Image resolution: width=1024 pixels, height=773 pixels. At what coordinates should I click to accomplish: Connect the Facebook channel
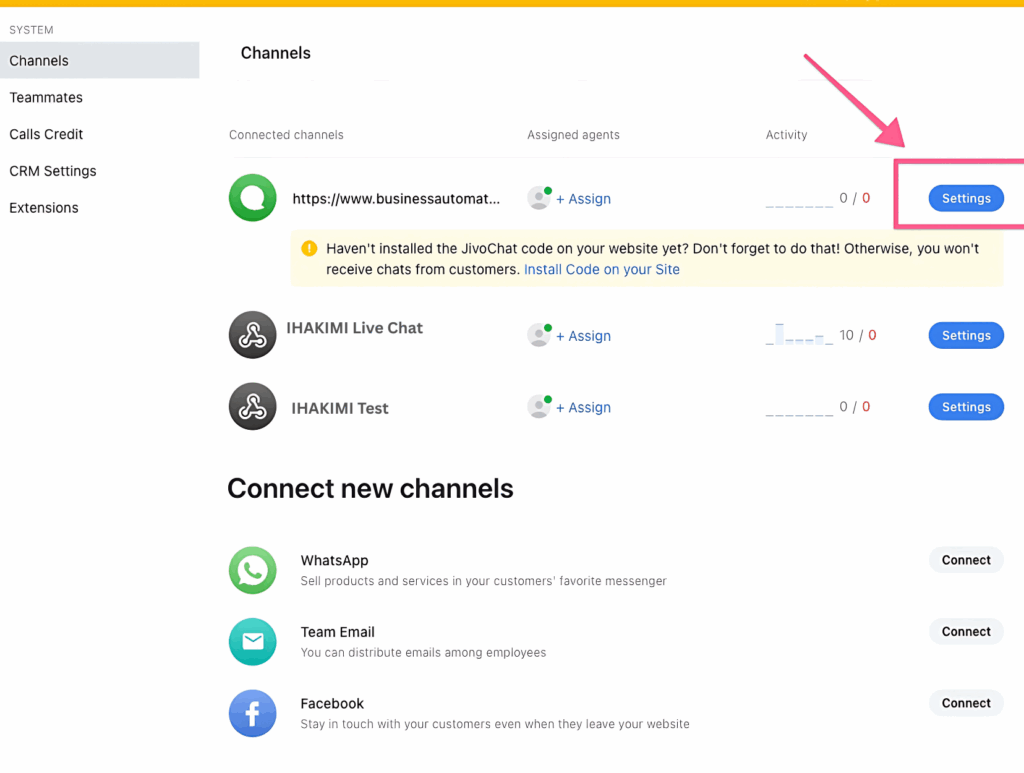pos(965,703)
